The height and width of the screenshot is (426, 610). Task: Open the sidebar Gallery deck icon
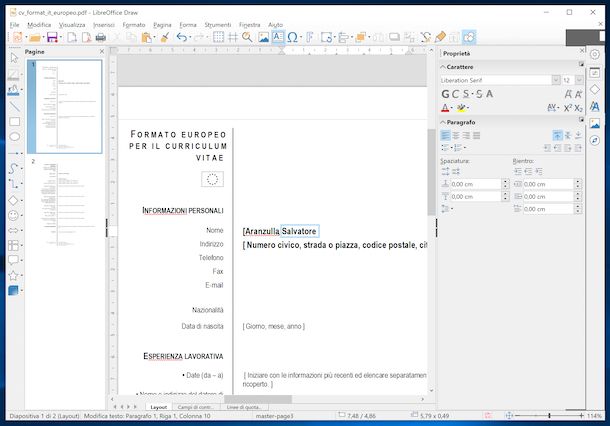[594, 123]
